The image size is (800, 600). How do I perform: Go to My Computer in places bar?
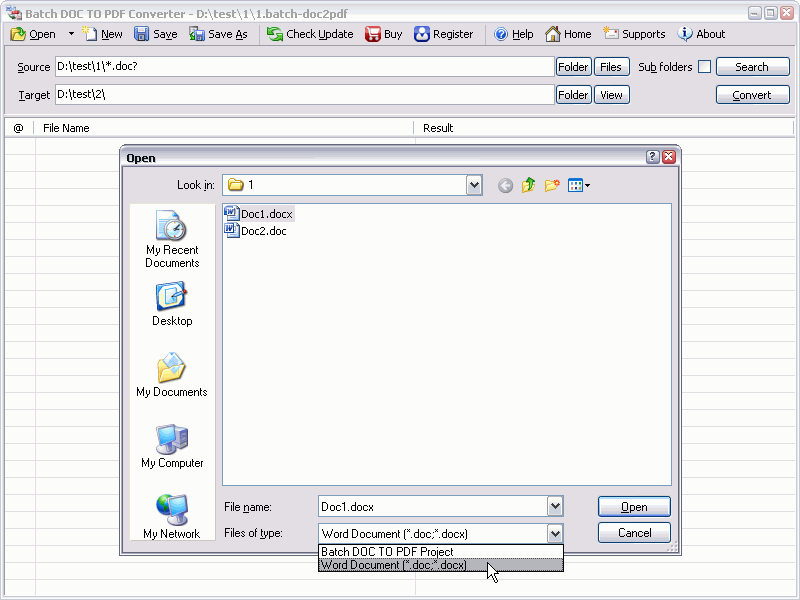172,446
